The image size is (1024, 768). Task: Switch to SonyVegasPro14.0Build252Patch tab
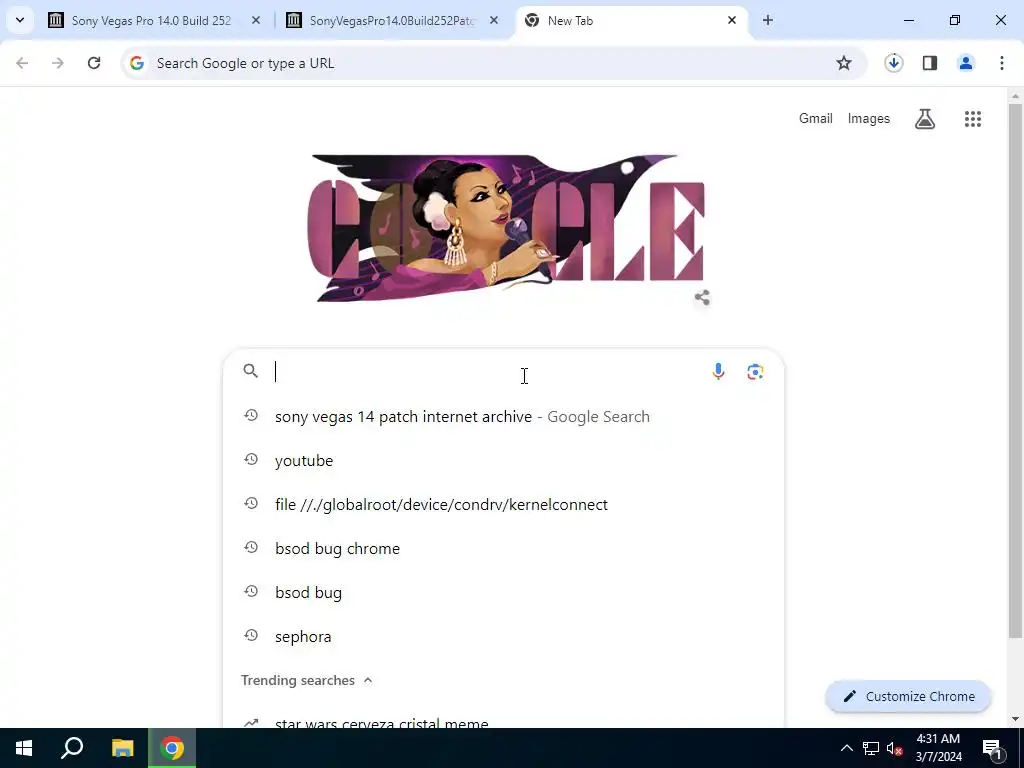pos(393,20)
